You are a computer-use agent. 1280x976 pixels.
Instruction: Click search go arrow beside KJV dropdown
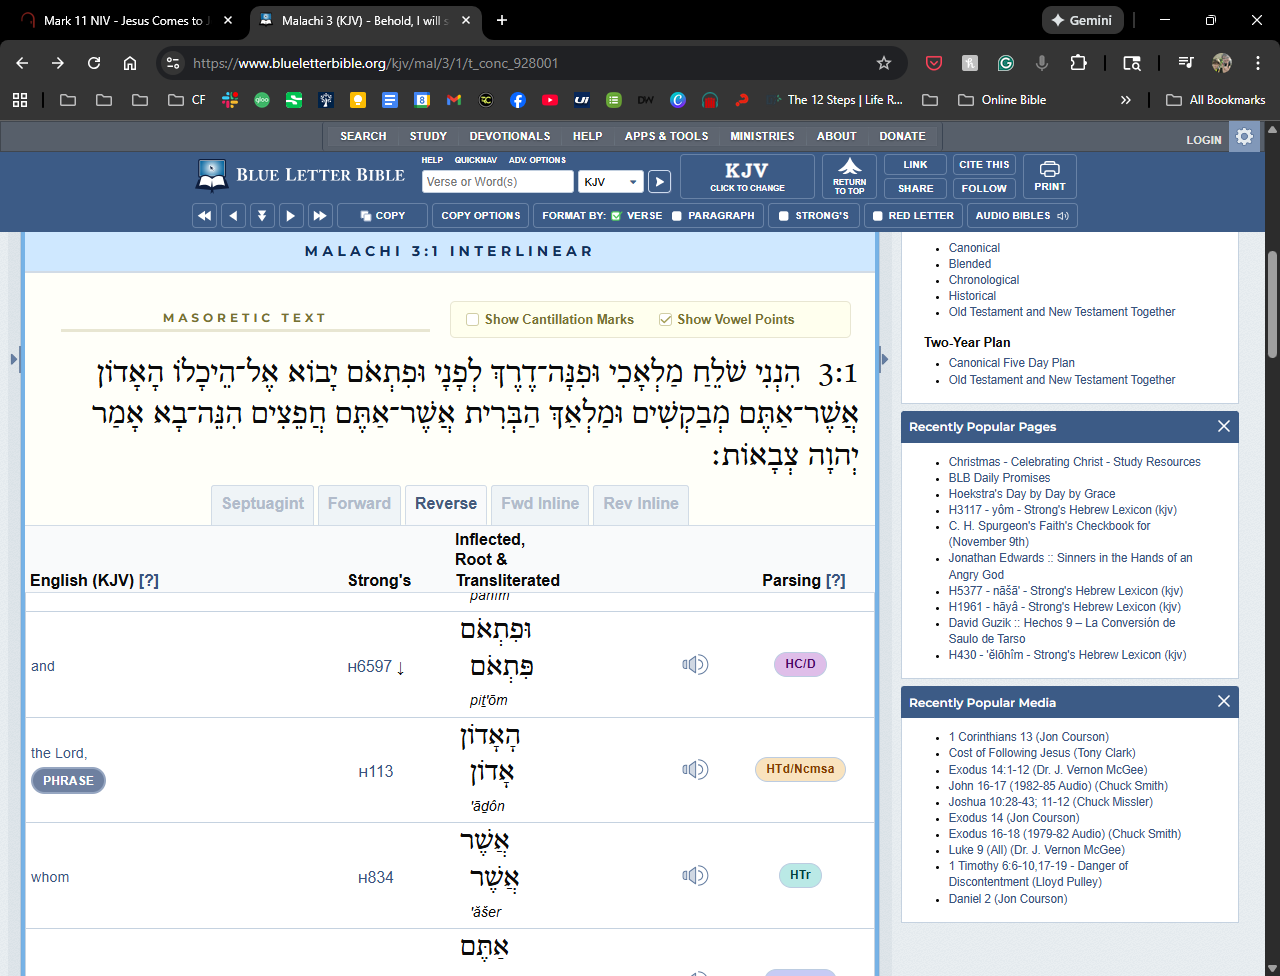659,182
